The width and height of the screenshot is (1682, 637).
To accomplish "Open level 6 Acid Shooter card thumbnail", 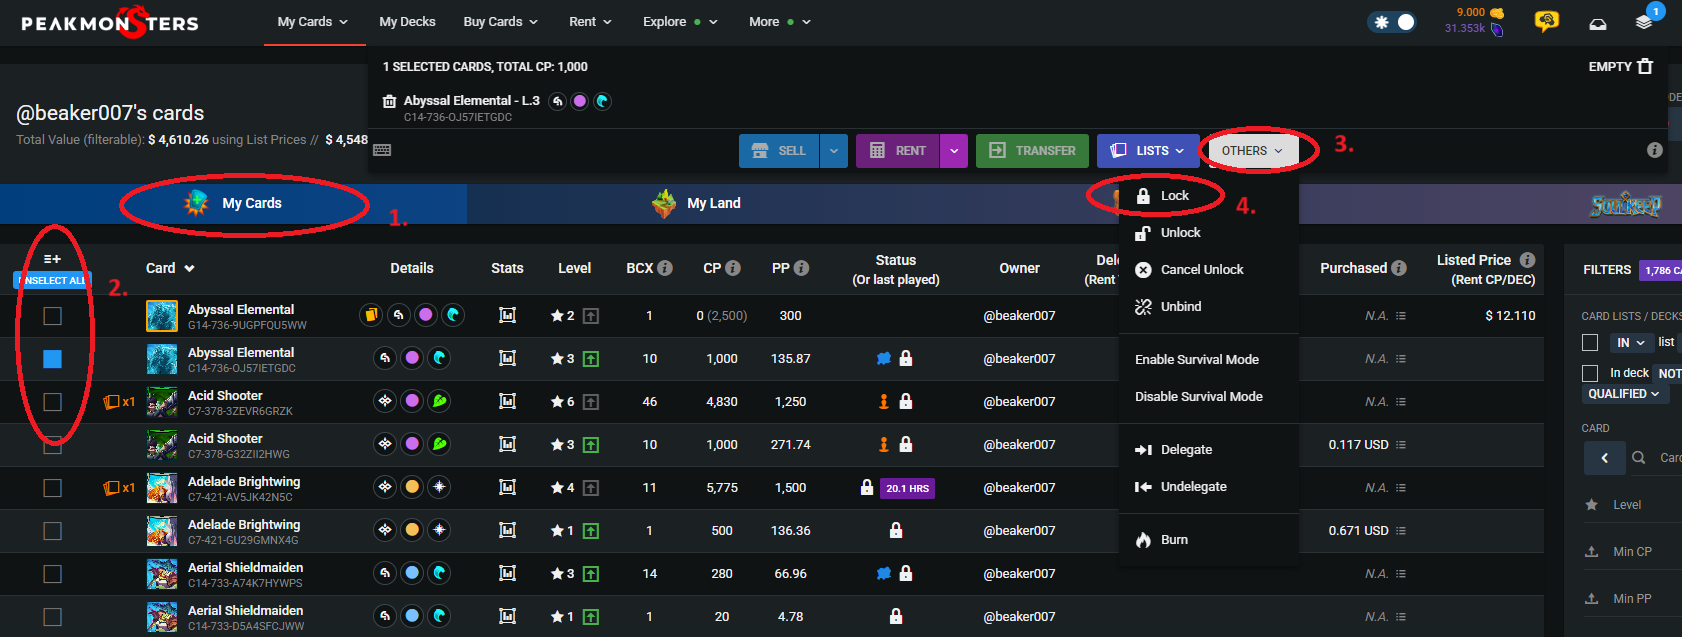I will (162, 401).
